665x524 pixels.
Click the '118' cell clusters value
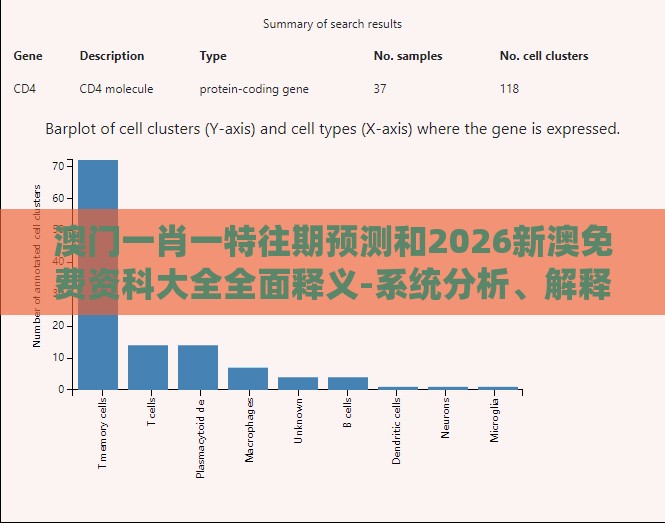coord(509,89)
